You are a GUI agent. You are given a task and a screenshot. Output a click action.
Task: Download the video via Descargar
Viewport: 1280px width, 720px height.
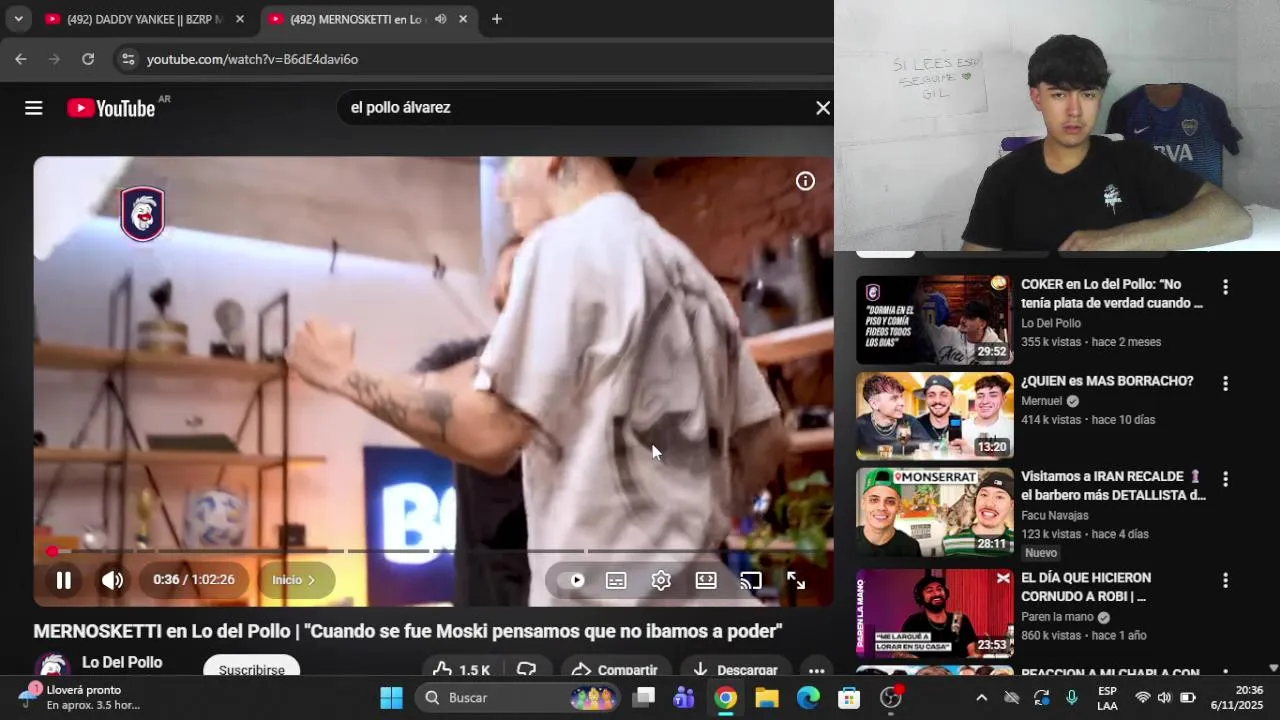point(735,669)
